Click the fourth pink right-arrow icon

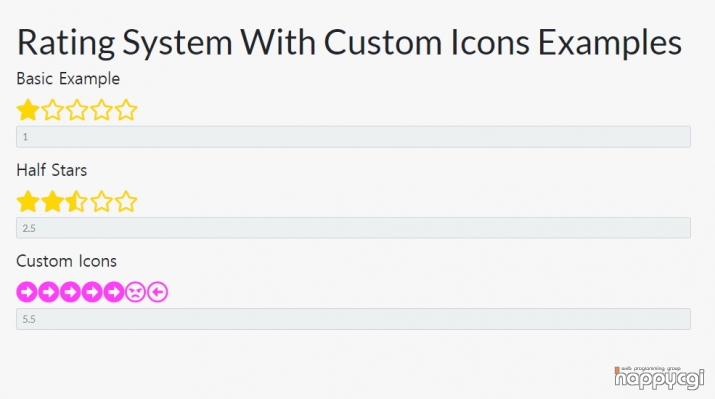(x=92, y=292)
